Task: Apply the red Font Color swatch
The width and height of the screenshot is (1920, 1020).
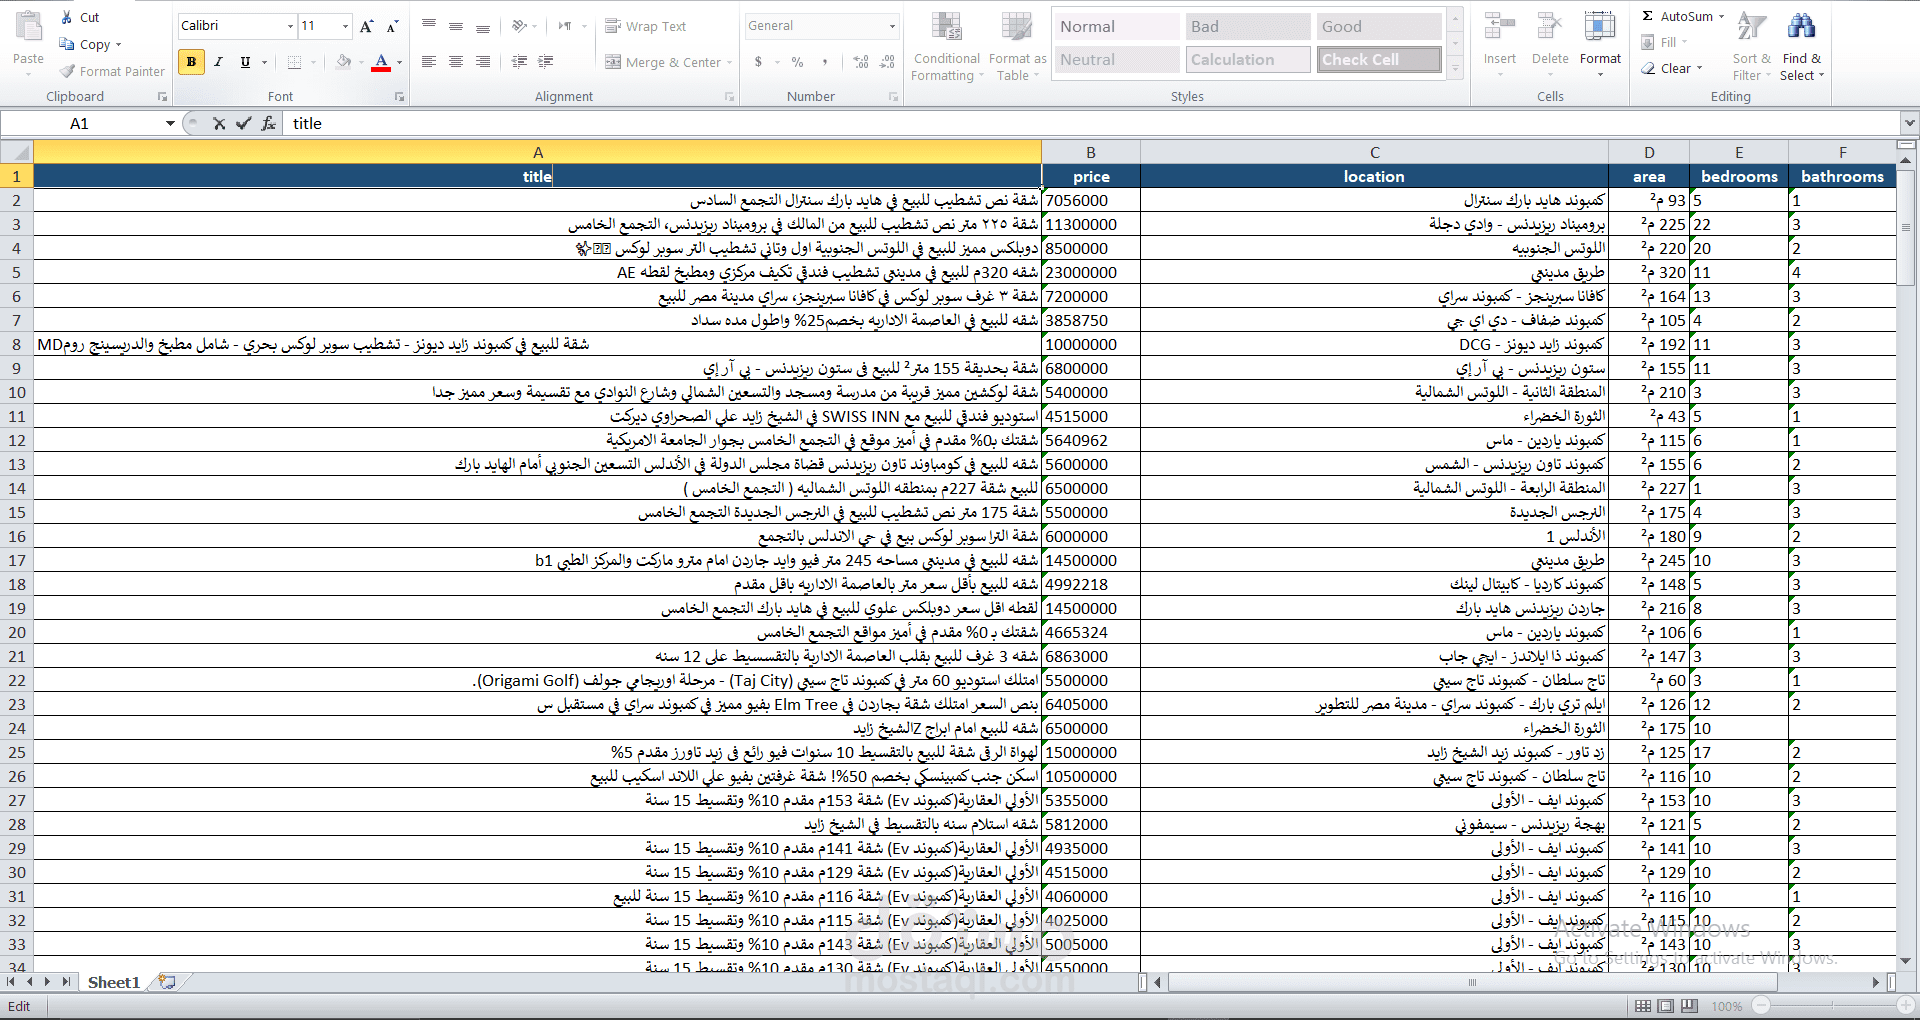Action: (x=381, y=62)
